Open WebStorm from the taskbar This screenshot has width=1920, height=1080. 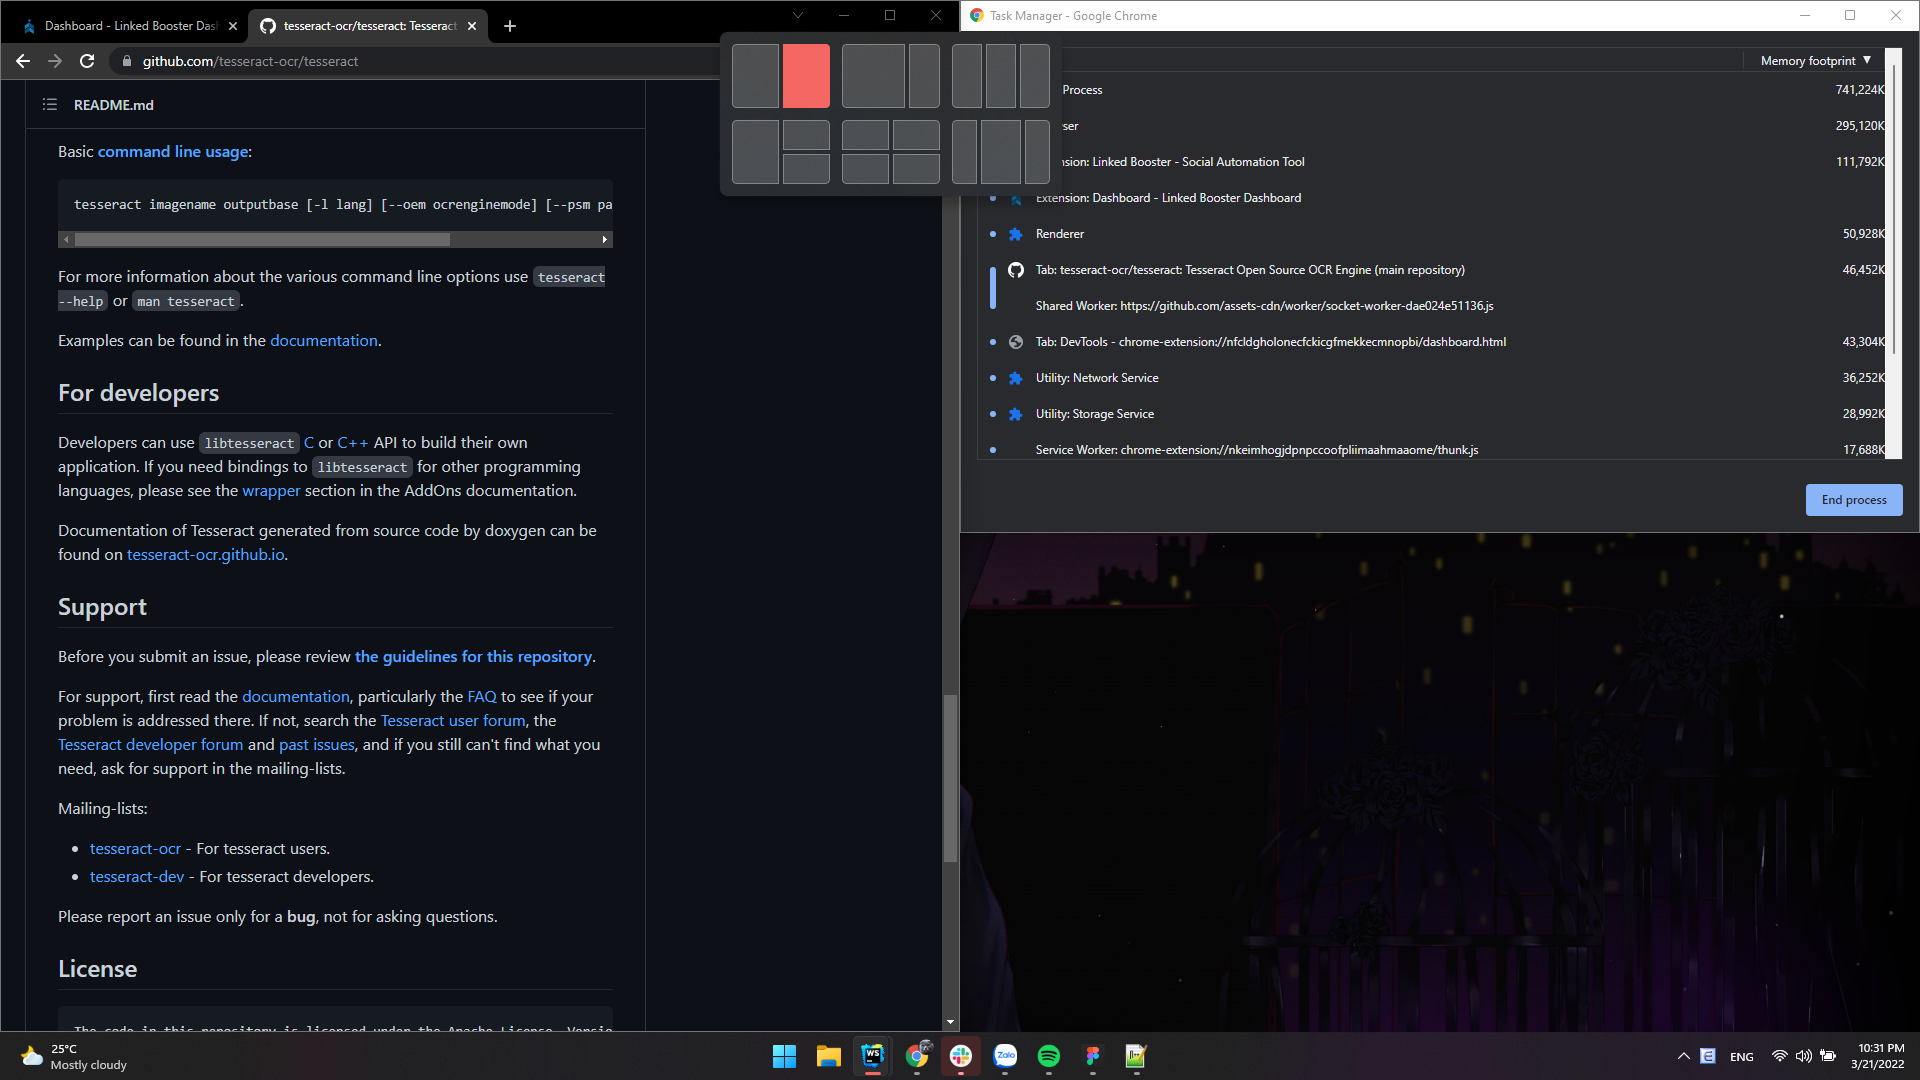coord(872,1056)
